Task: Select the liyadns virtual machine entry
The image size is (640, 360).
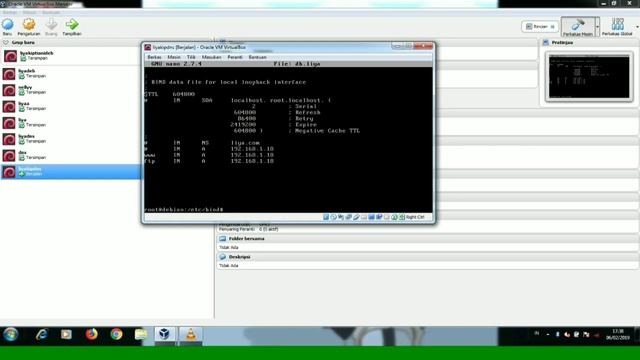Action: pos(71,139)
